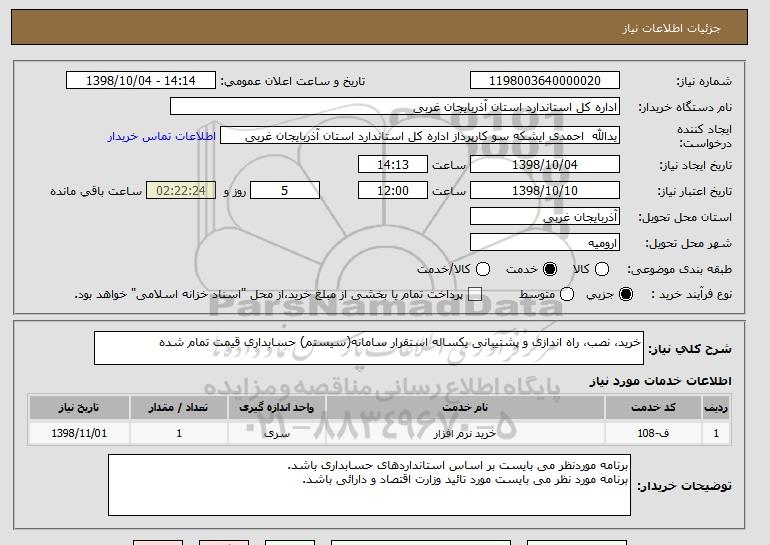The image size is (770, 545).
Task: Select the خدمت radio button
Action: (550, 269)
